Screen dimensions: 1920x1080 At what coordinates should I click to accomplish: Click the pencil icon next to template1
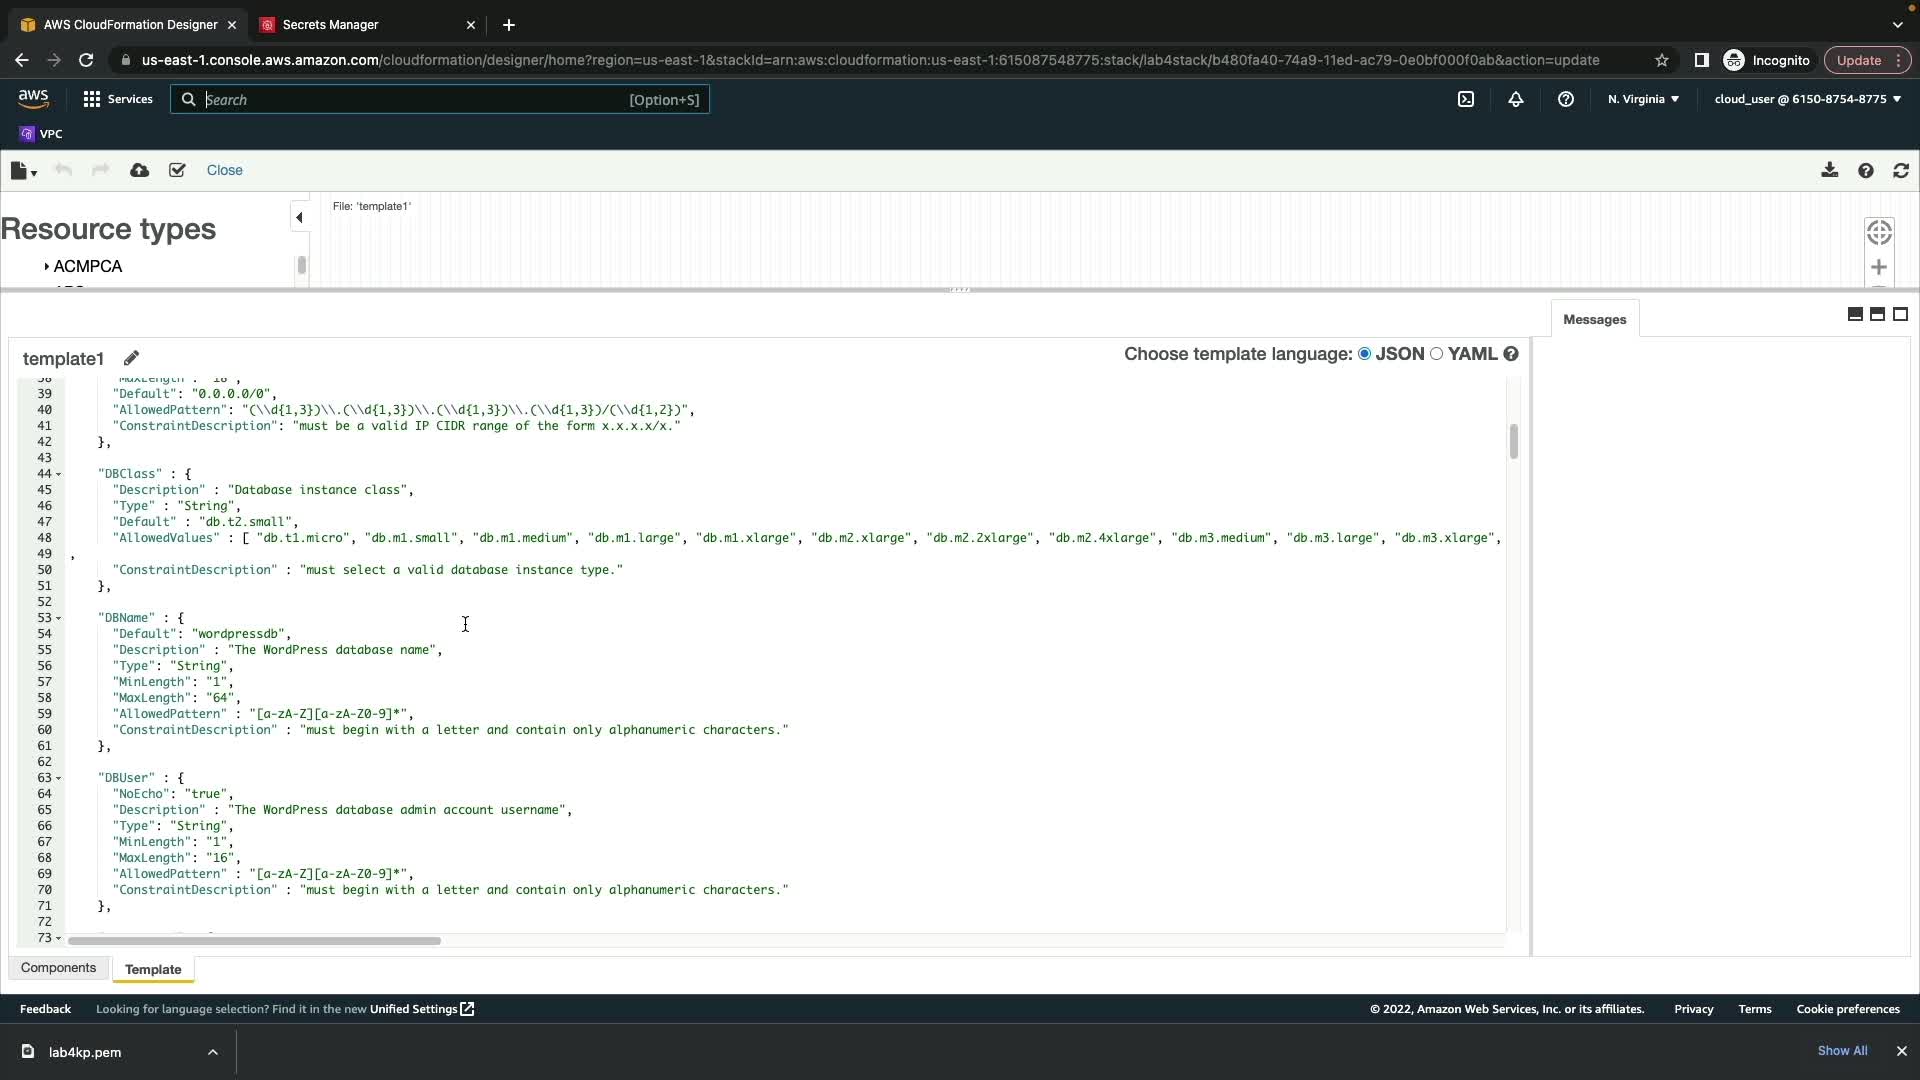point(131,358)
